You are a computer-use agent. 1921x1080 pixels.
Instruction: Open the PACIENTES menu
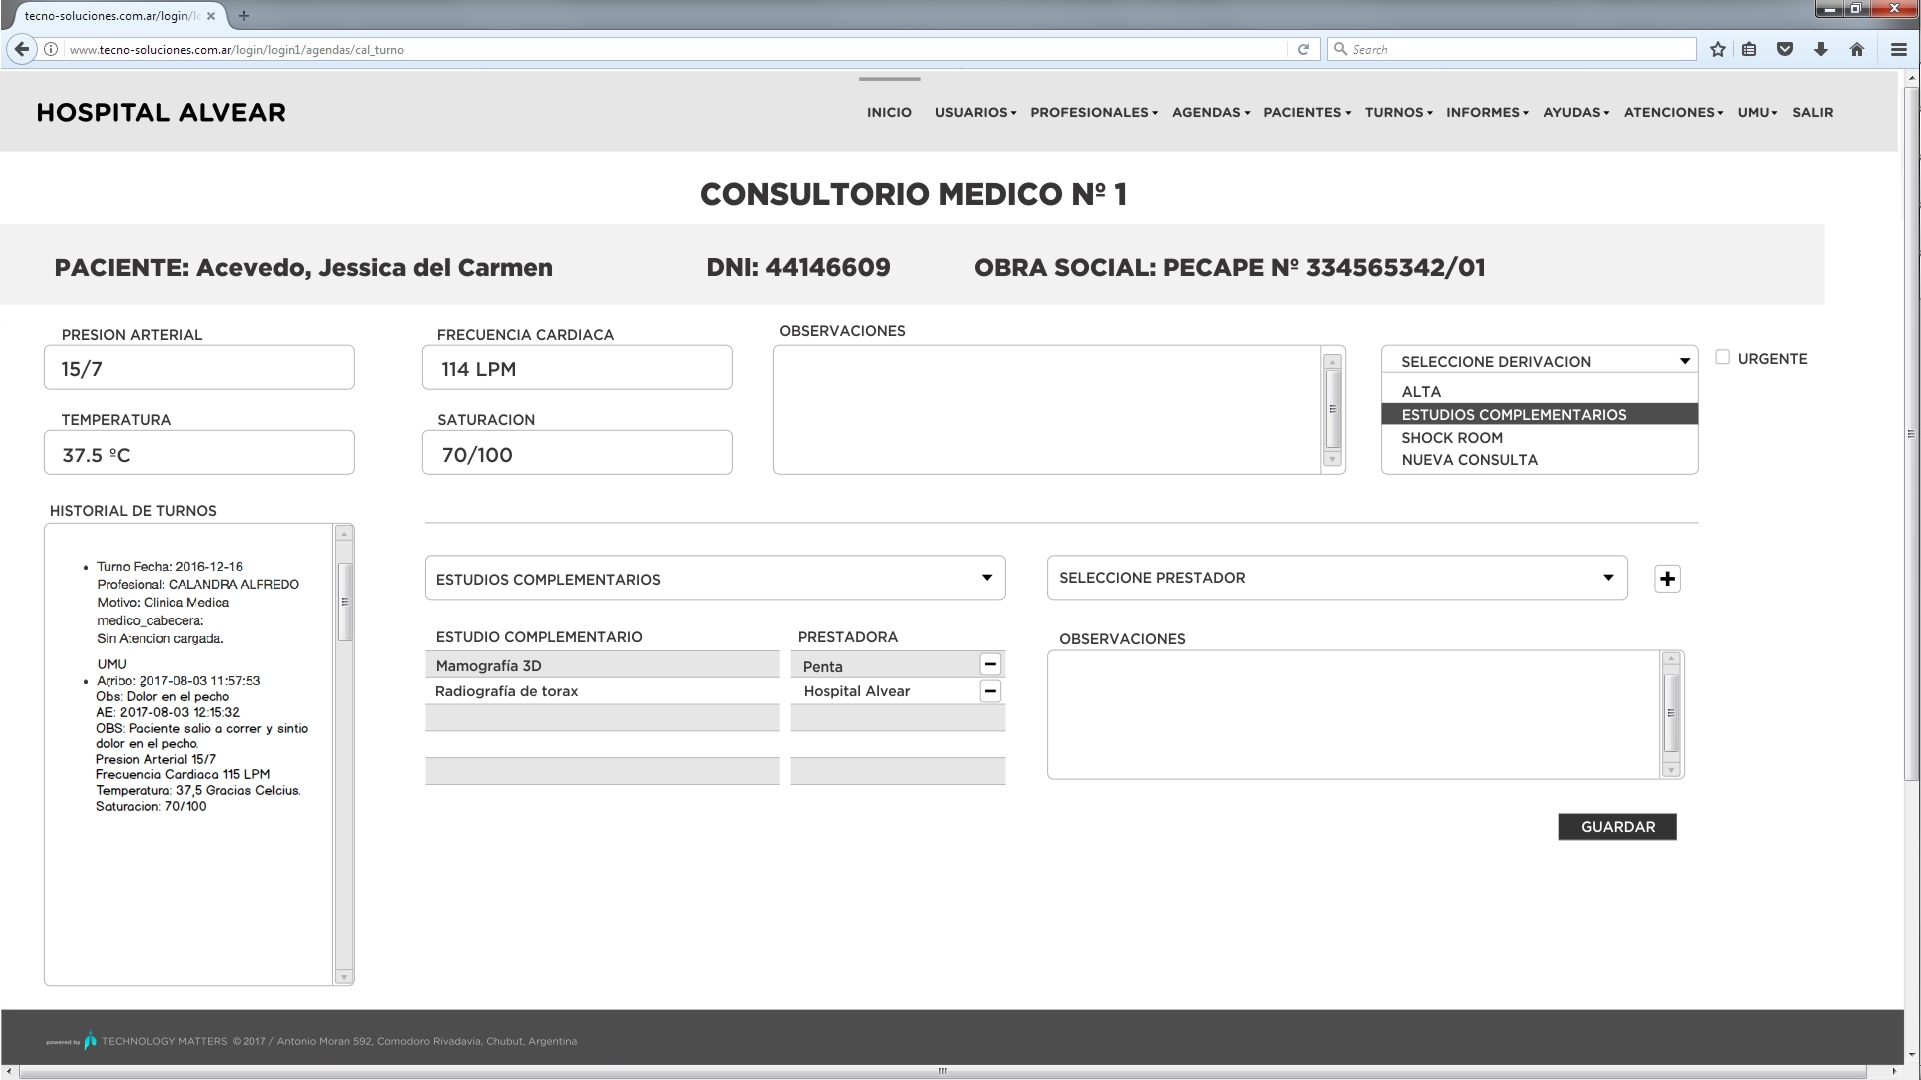click(1307, 113)
